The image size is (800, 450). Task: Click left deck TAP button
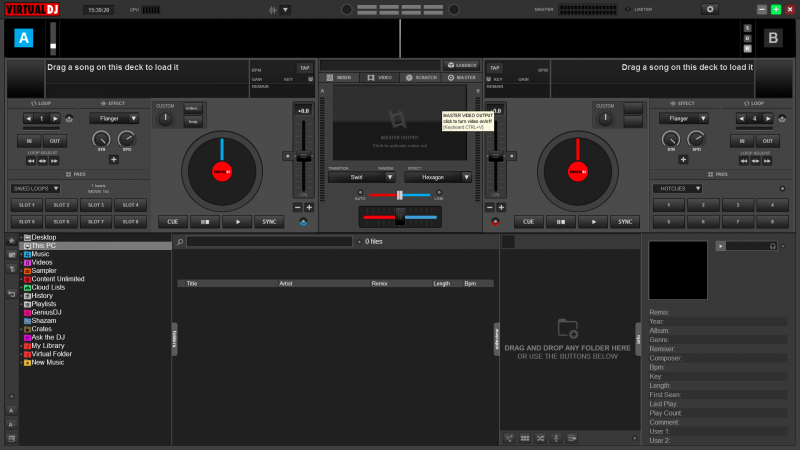(305, 68)
